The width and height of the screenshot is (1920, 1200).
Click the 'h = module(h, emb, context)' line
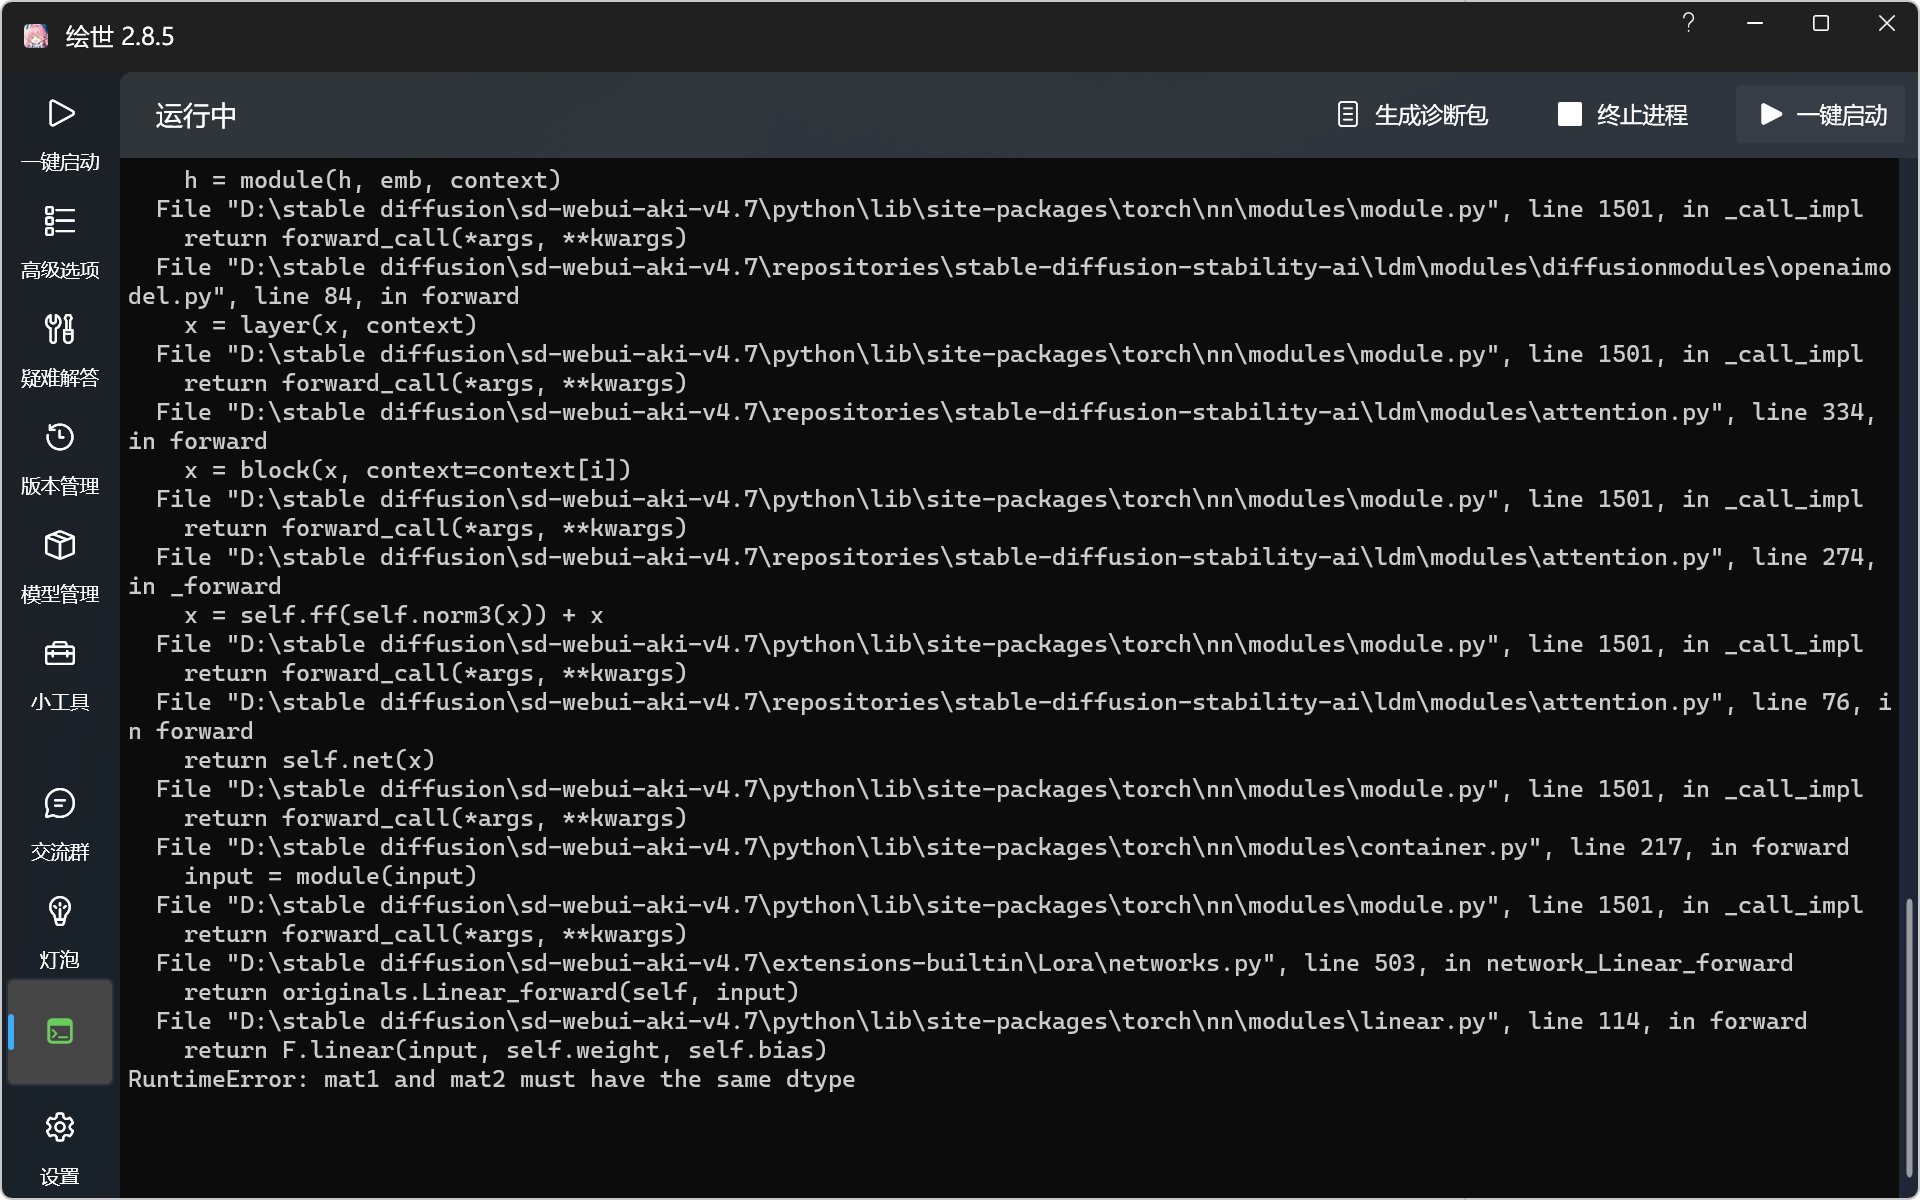coord(372,180)
